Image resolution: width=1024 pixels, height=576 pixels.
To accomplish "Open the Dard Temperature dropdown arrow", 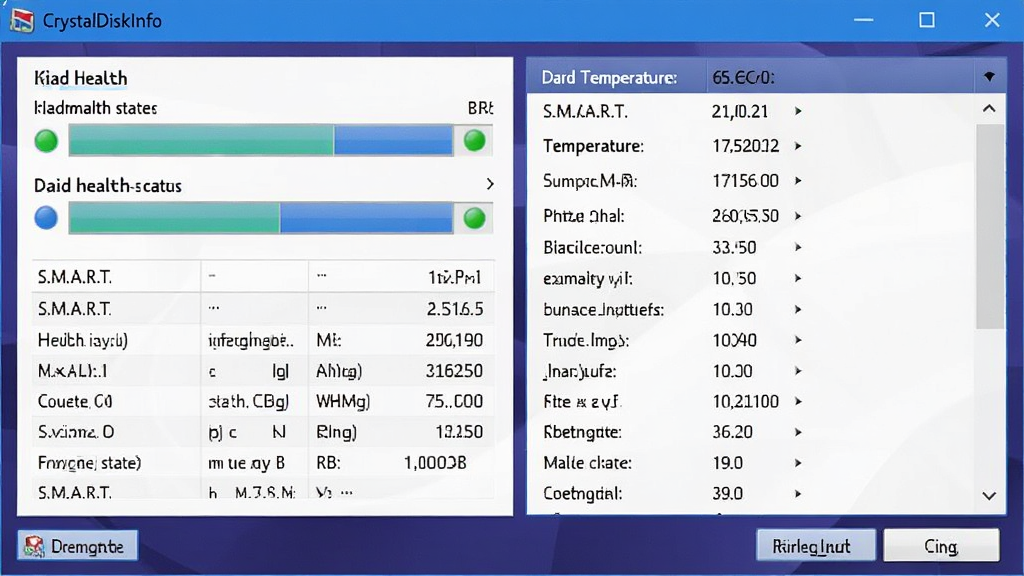I will [x=989, y=77].
